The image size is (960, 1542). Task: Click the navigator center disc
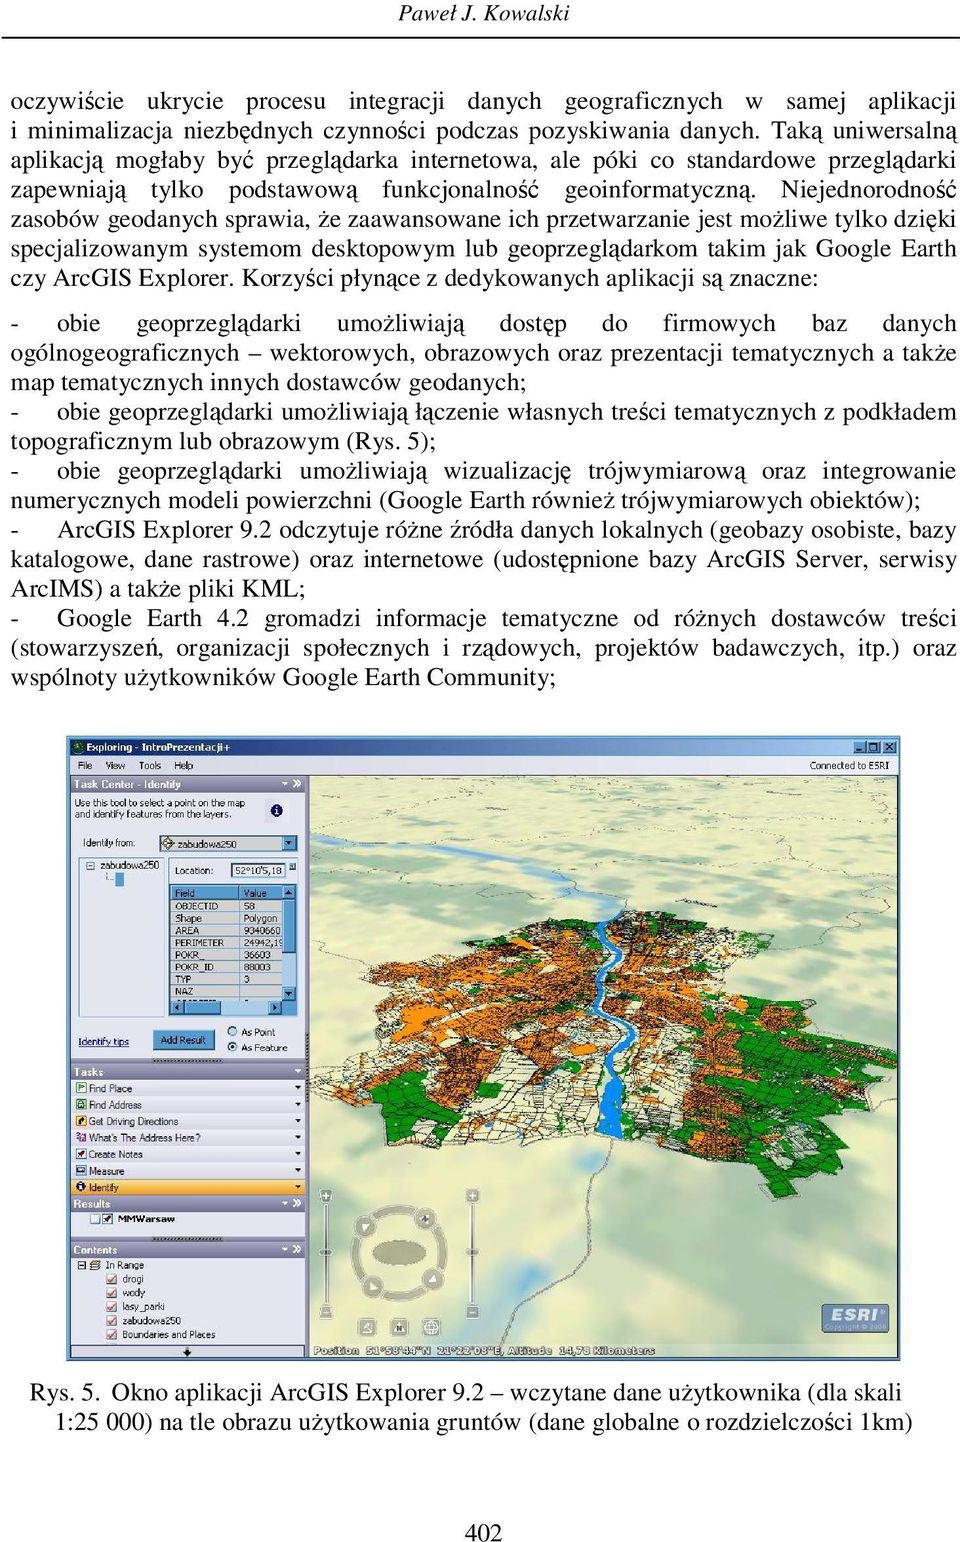[x=399, y=1252]
